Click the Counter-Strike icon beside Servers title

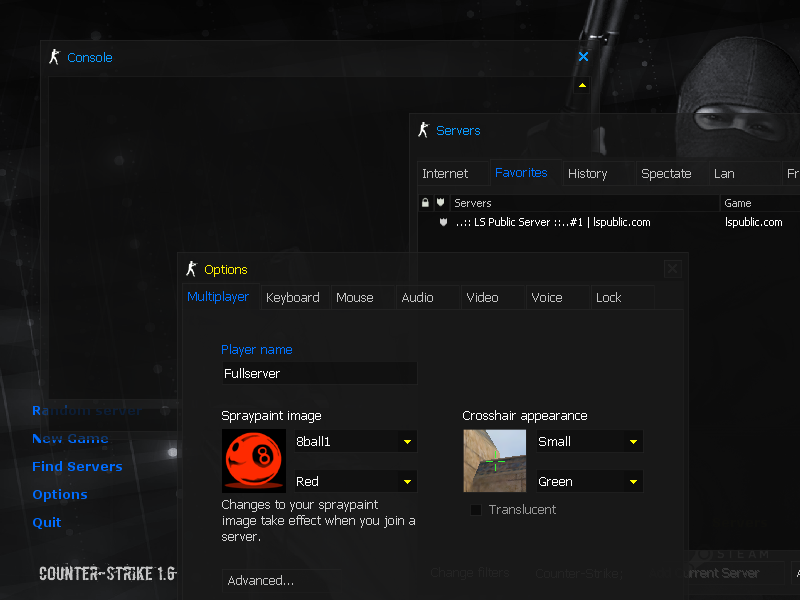tap(423, 130)
